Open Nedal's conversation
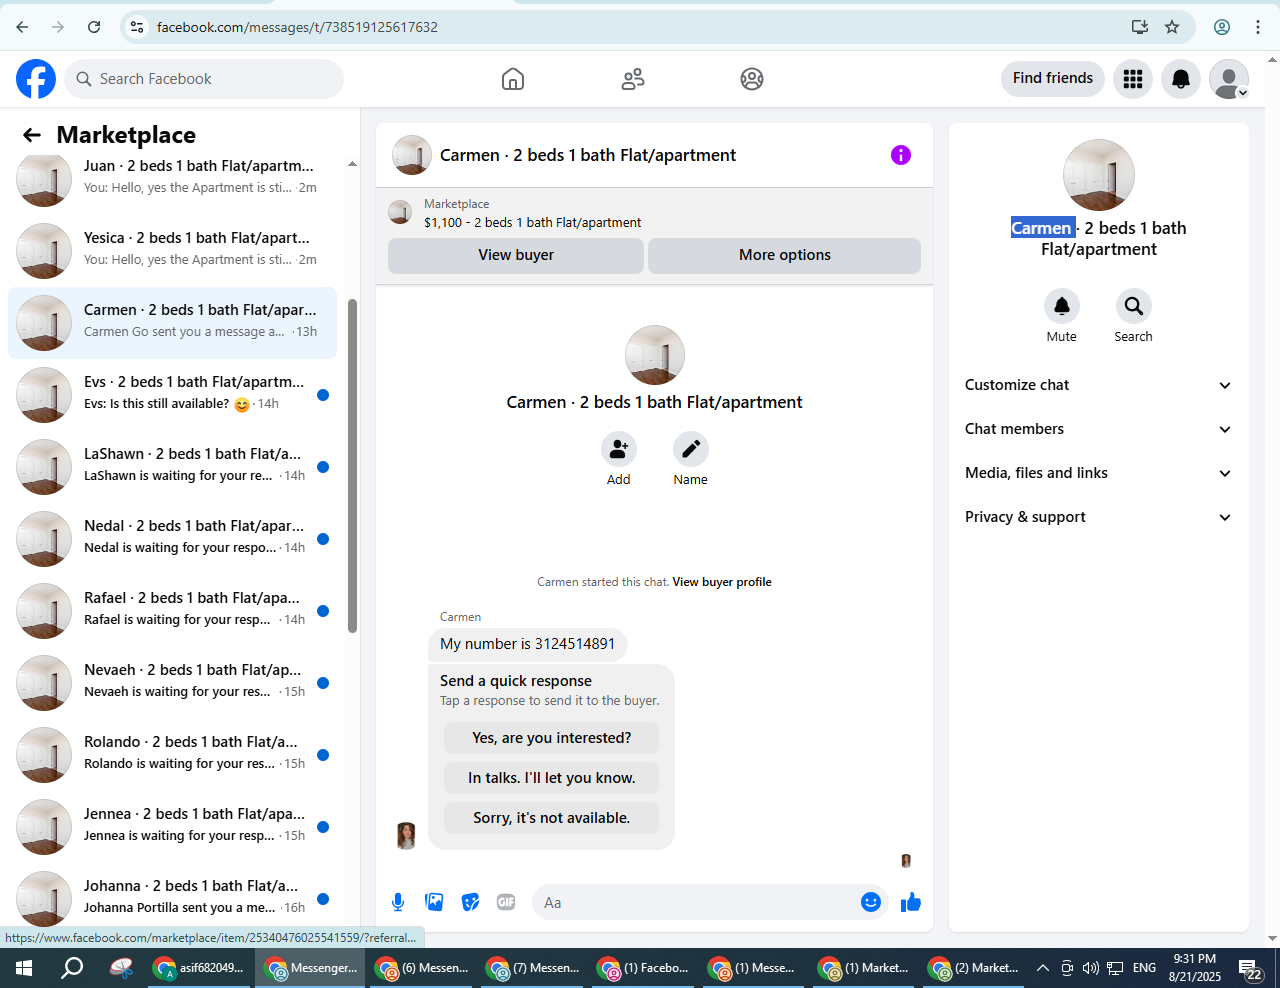The height and width of the screenshot is (988, 1280). (172, 538)
